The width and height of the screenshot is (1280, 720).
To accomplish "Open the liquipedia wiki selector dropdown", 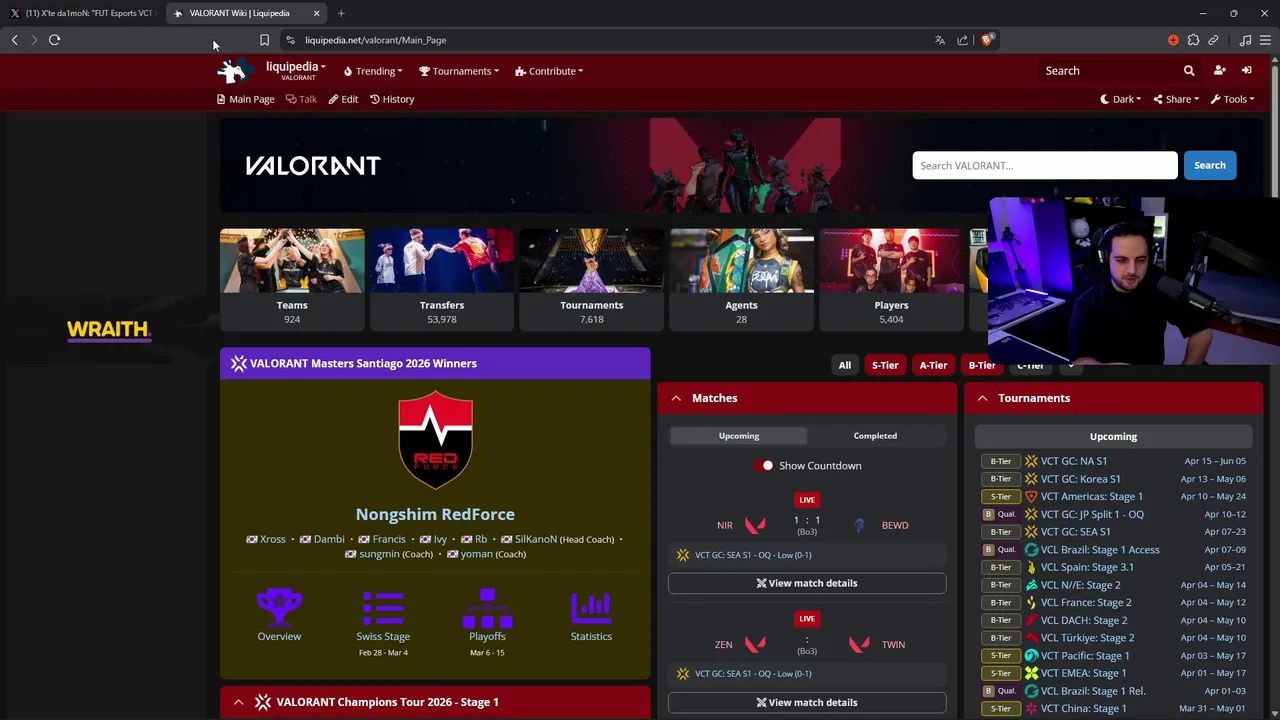I will [x=295, y=71].
